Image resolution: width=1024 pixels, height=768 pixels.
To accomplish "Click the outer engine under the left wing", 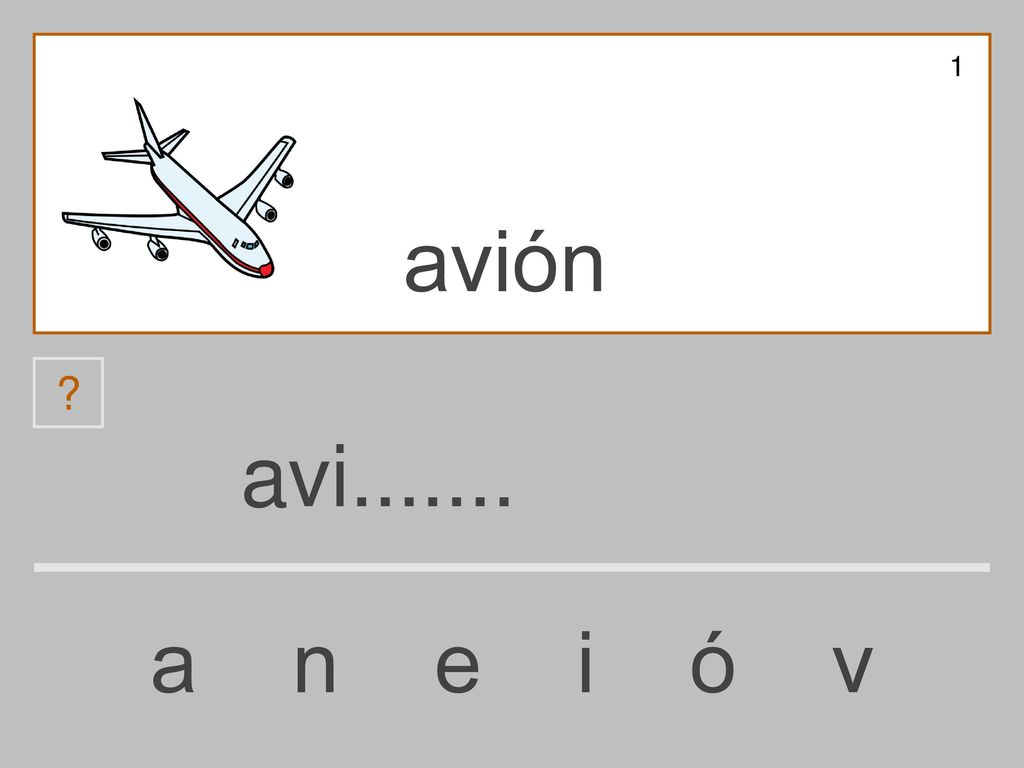I will pos(101,240).
